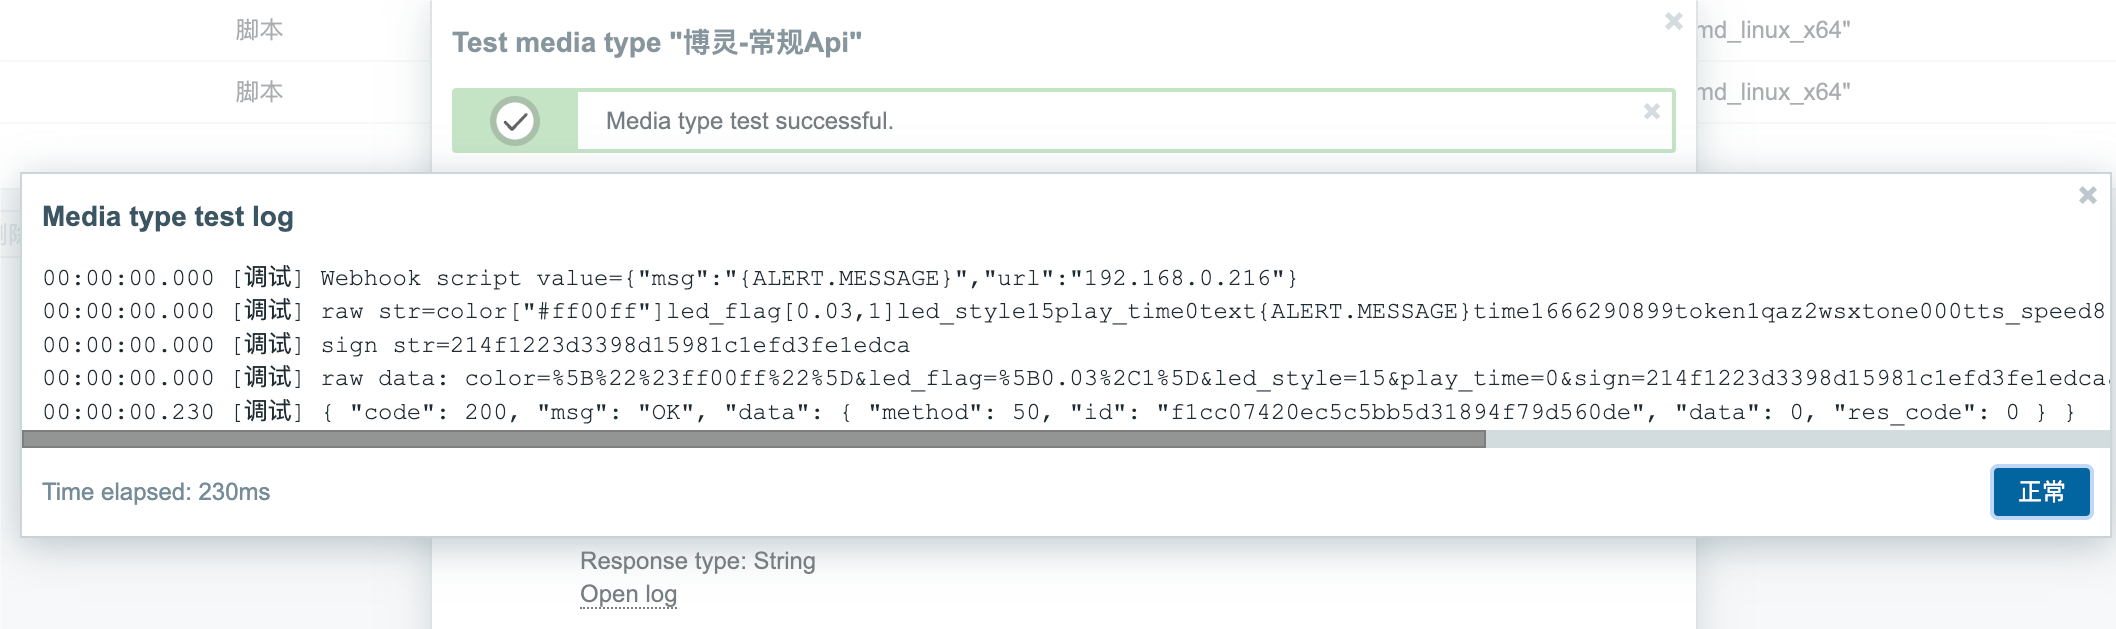Screen dimensions: 2116x629
Task: Click the Response type: String label
Action: tap(698, 561)
